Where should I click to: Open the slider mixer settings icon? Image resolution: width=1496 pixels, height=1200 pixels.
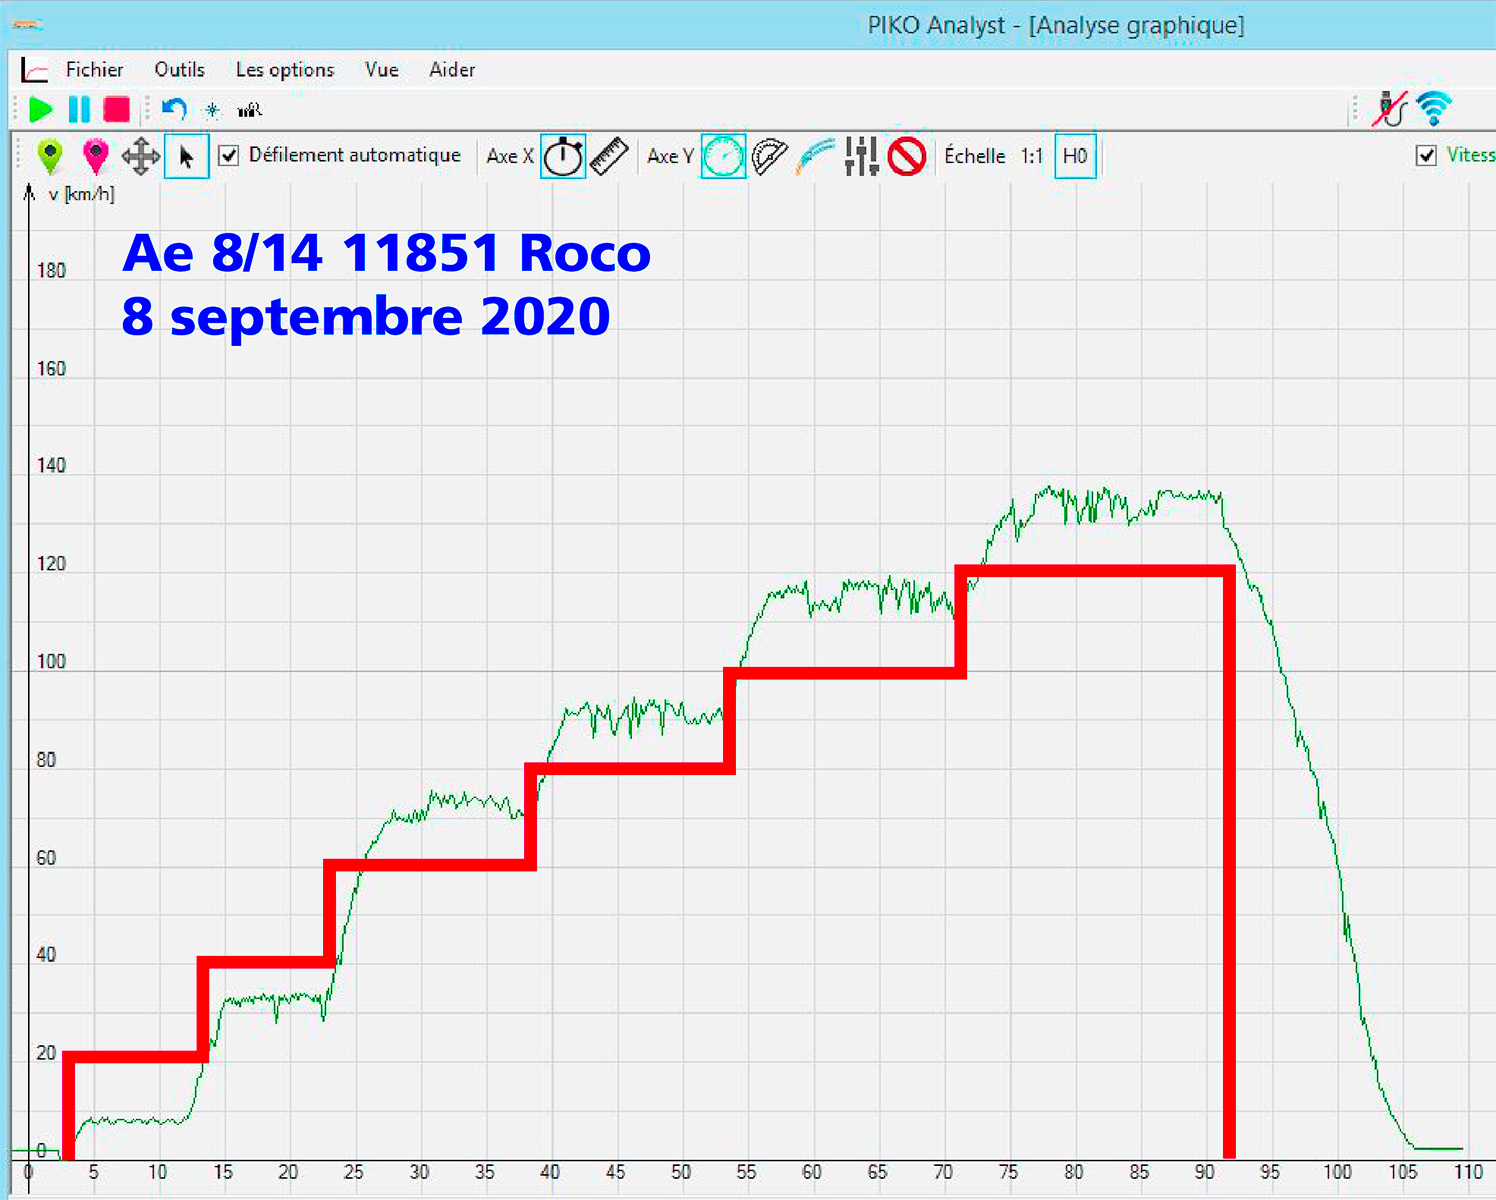pyautogui.click(x=861, y=156)
